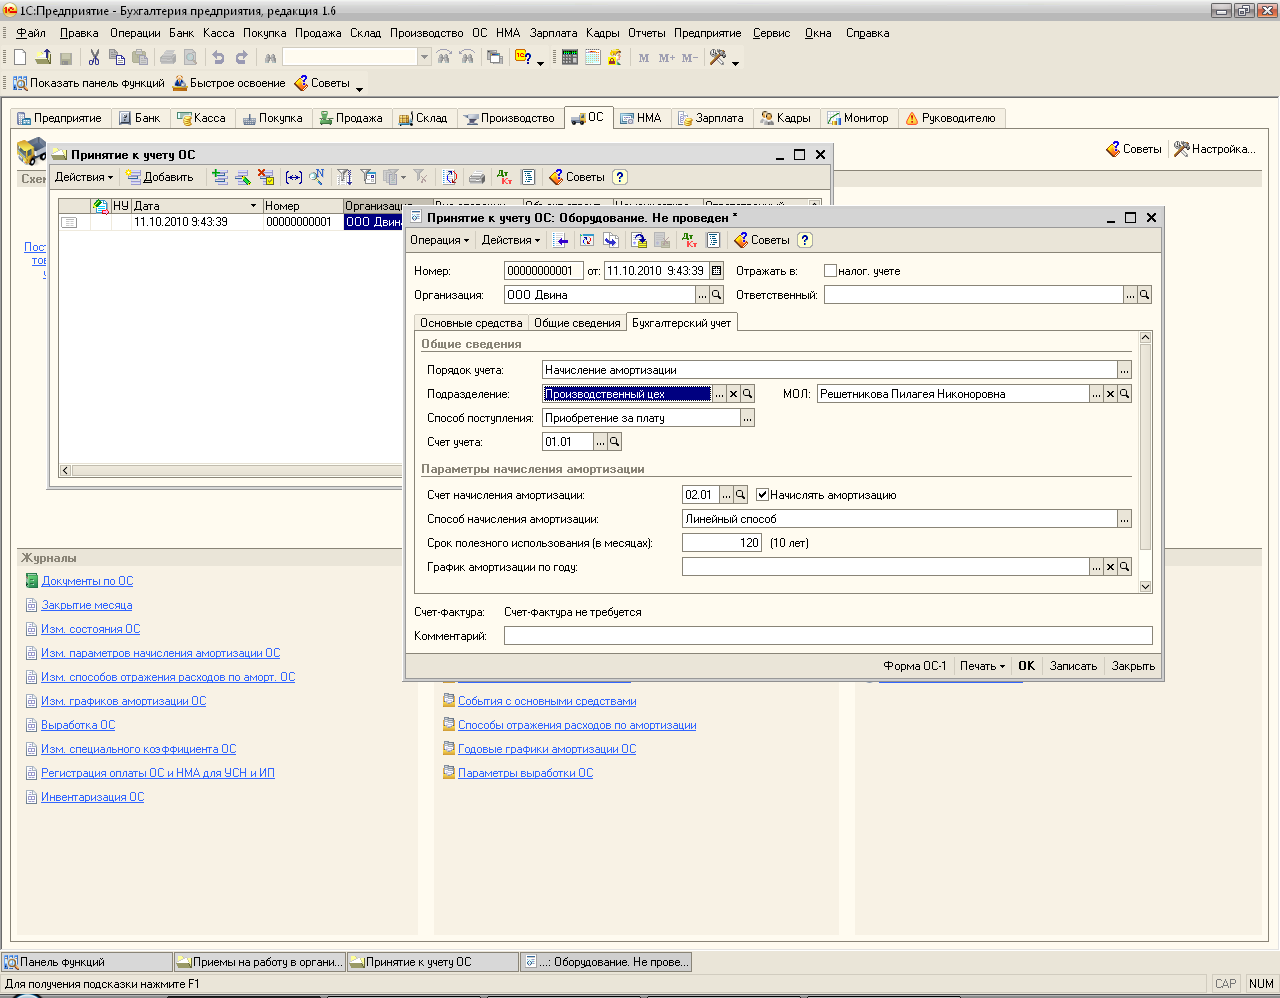Clear the Подразделение field with X button
1280x998 pixels.
pyautogui.click(x=733, y=394)
